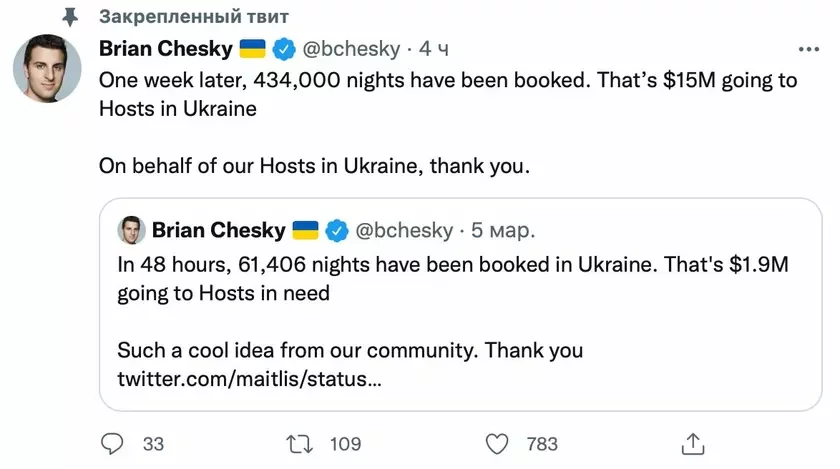Click the share upload icon
The image size is (840, 469).
pyautogui.click(x=691, y=442)
